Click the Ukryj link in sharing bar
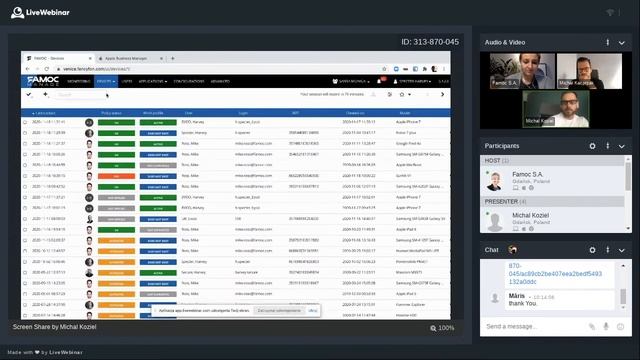The height and width of the screenshot is (360, 640). [x=313, y=311]
